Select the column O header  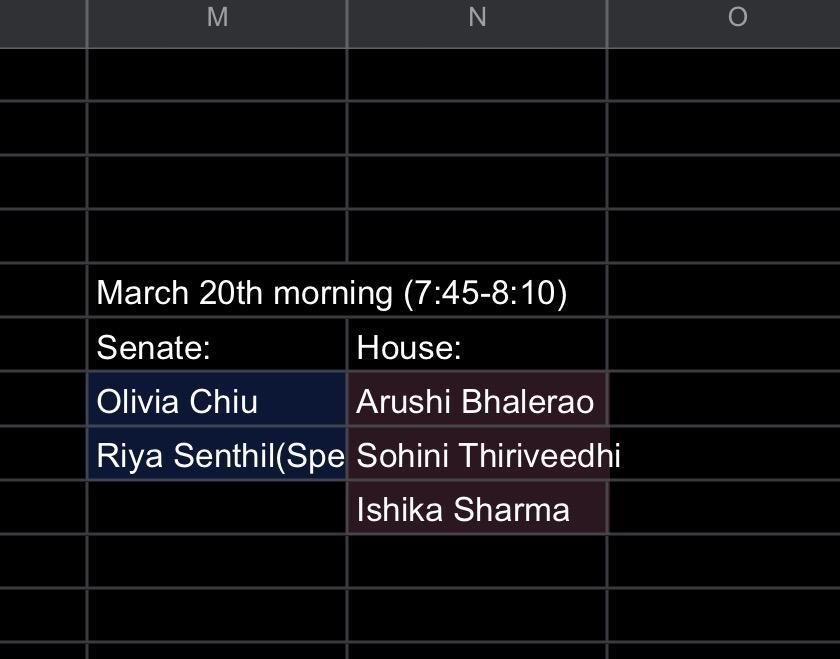pos(737,17)
